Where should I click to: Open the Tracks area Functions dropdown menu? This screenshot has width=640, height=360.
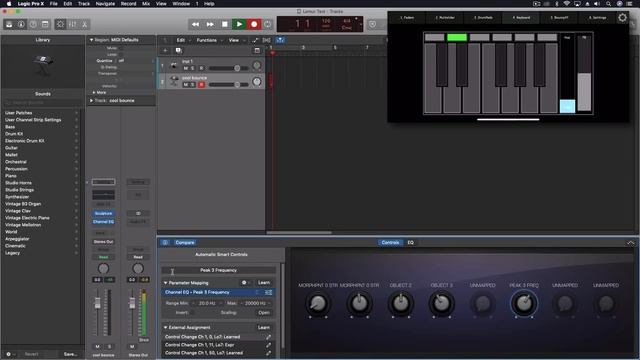209,40
